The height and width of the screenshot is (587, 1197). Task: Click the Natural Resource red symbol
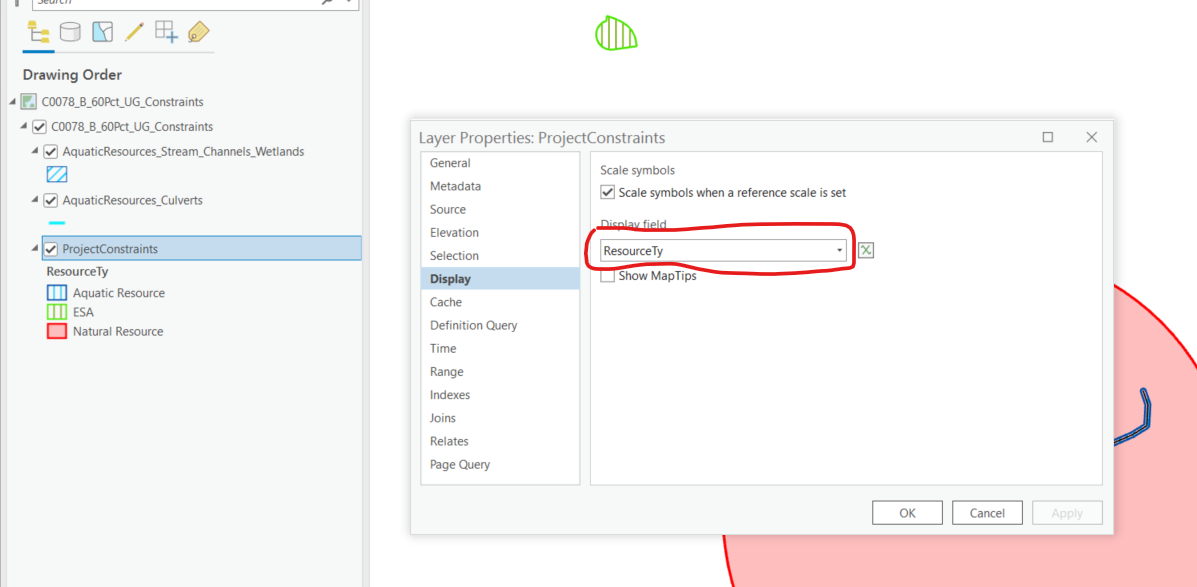(56, 331)
